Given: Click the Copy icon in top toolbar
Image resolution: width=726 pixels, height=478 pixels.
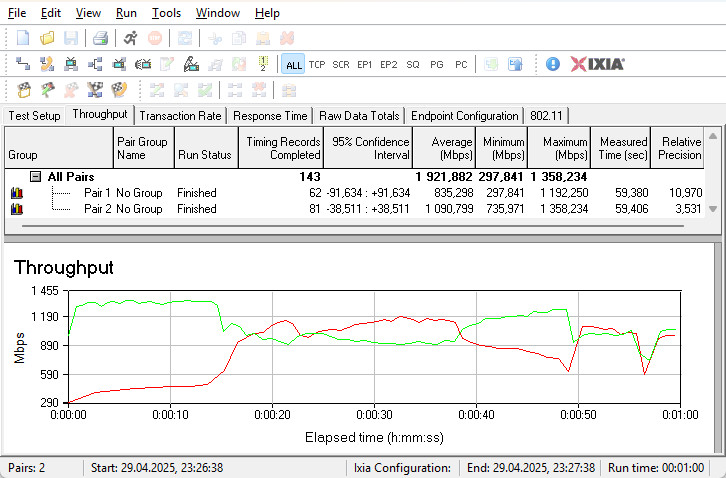Looking at the screenshot, I should 239,38.
